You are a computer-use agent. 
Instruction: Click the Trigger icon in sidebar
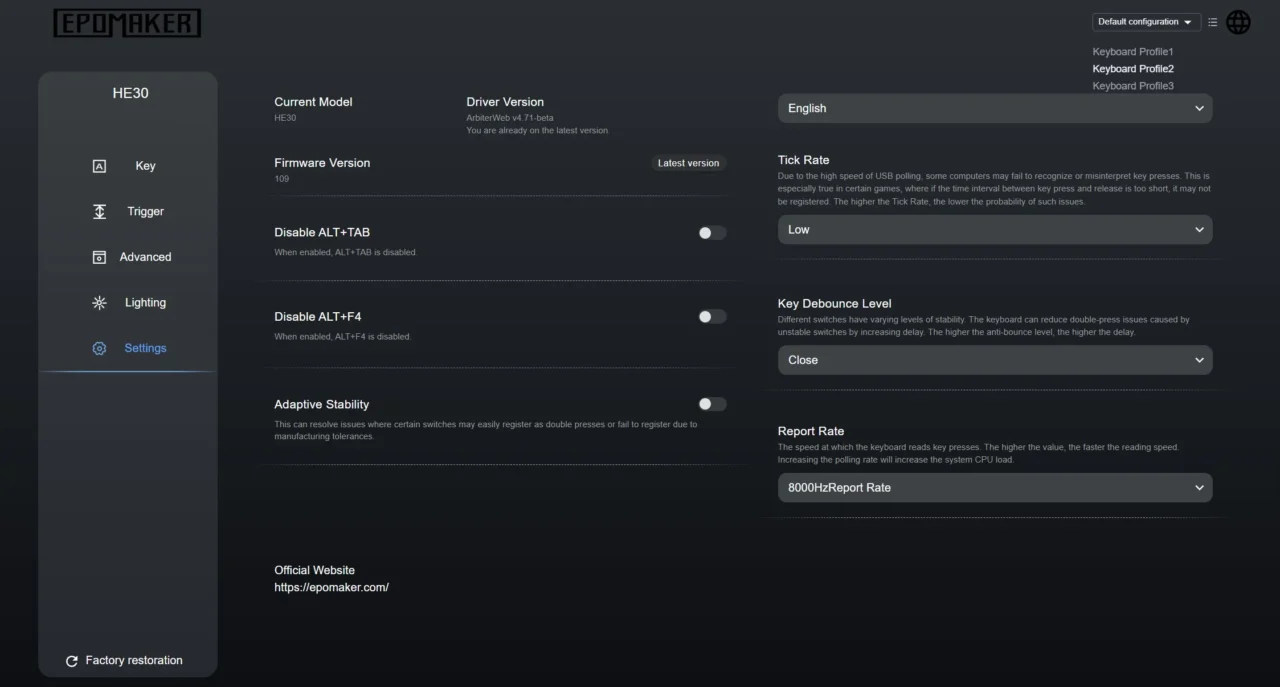pos(99,212)
